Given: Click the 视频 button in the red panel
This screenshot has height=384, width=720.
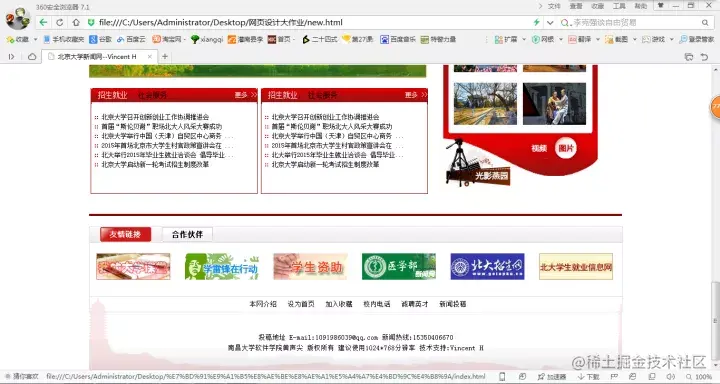Looking at the screenshot, I should 539,148.
